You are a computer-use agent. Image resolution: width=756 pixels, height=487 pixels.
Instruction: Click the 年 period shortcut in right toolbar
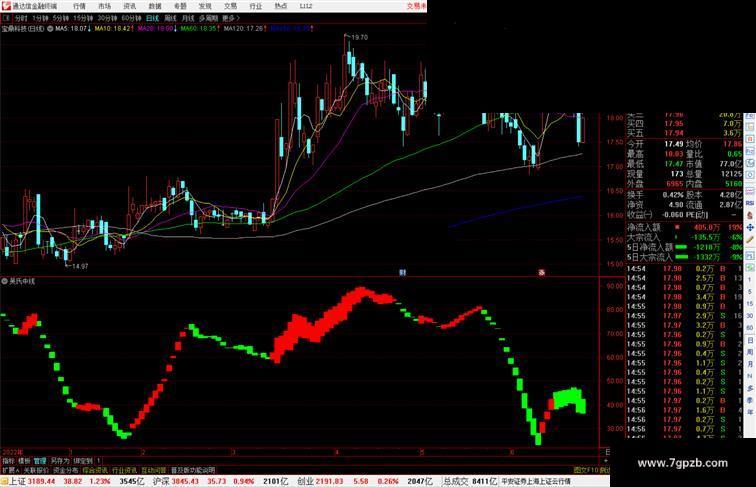(750, 412)
